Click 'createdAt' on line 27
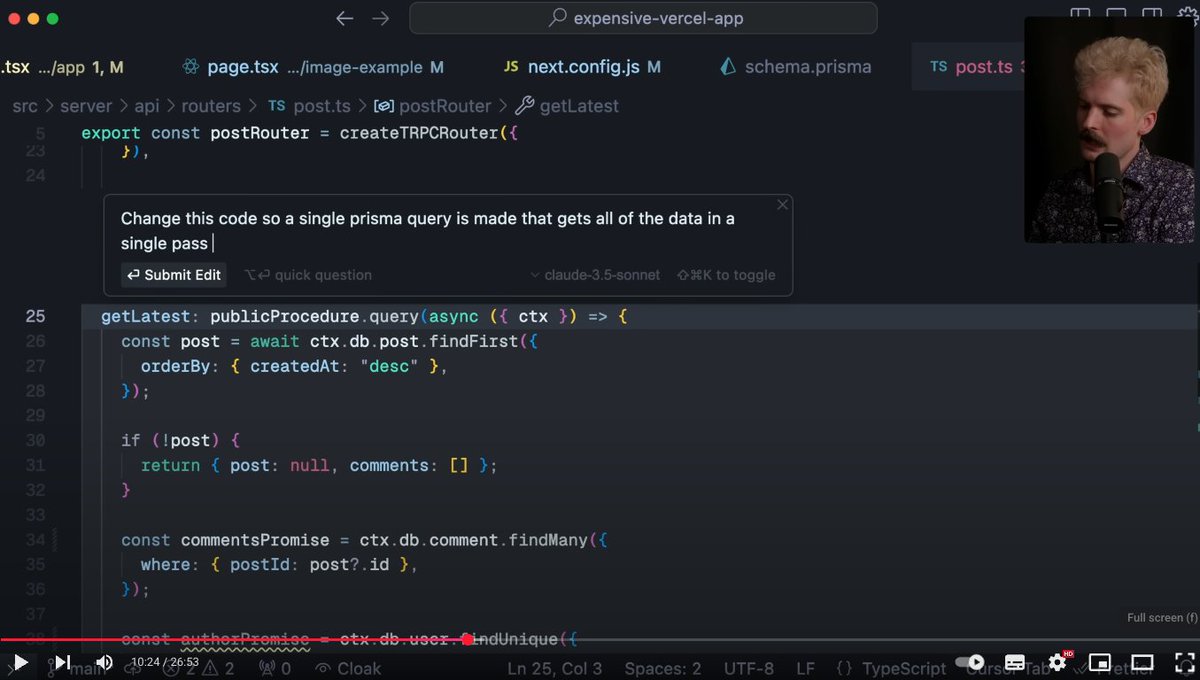Screen dimensions: 1200x680 click(x=293, y=366)
